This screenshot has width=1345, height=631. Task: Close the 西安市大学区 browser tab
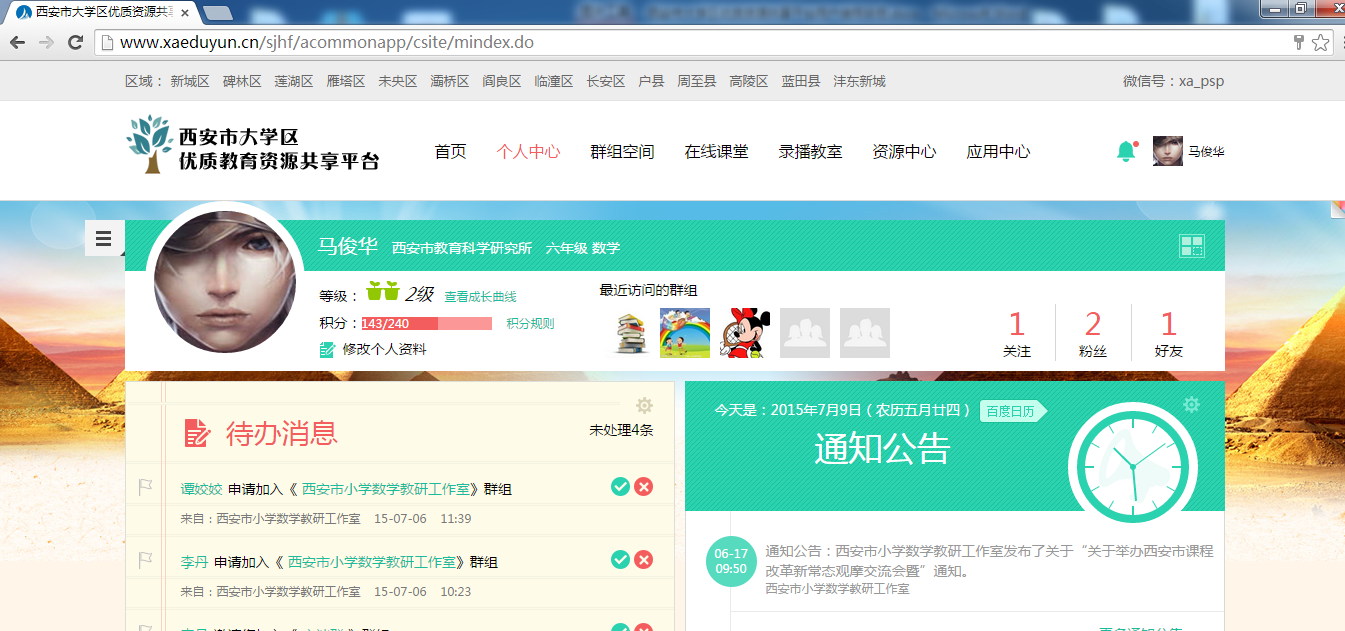(185, 12)
